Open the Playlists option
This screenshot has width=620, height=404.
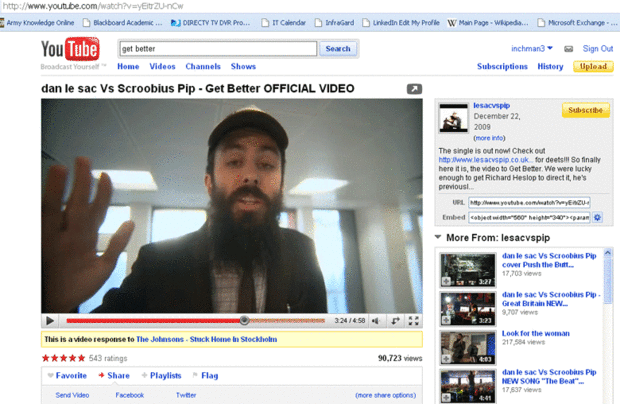(161, 376)
